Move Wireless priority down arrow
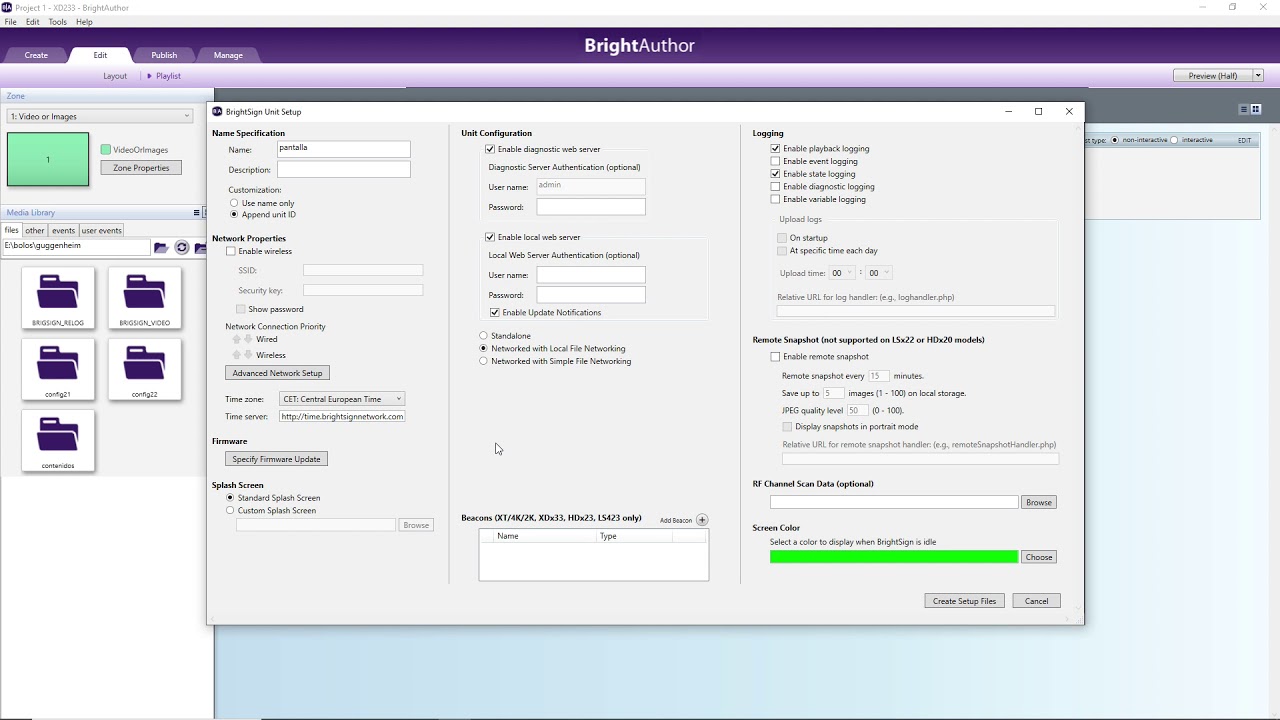 point(248,355)
